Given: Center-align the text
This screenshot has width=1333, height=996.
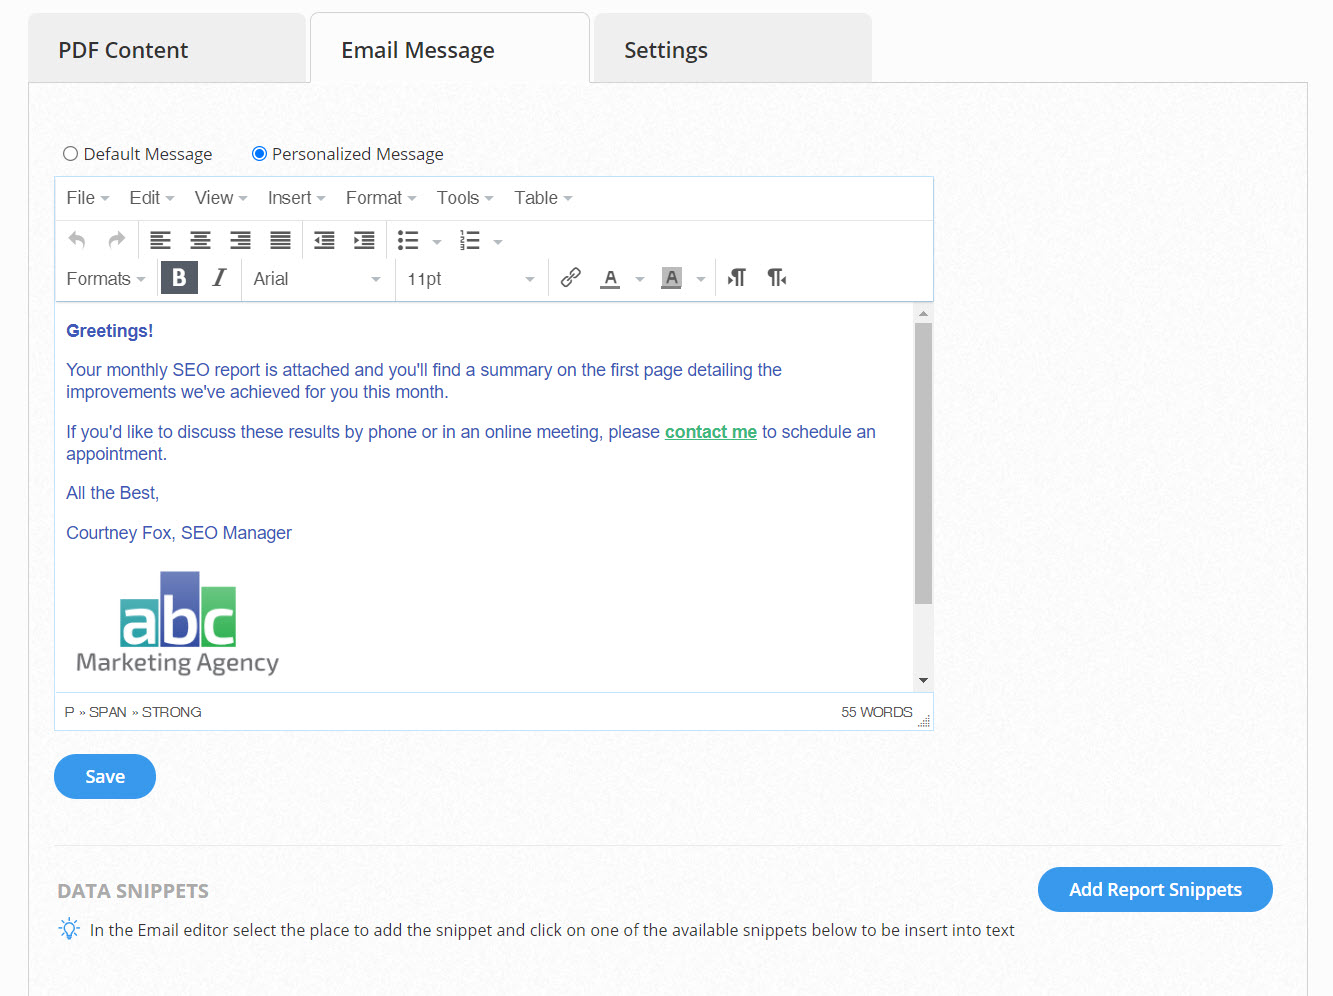Looking at the screenshot, I should coord(200,240).
